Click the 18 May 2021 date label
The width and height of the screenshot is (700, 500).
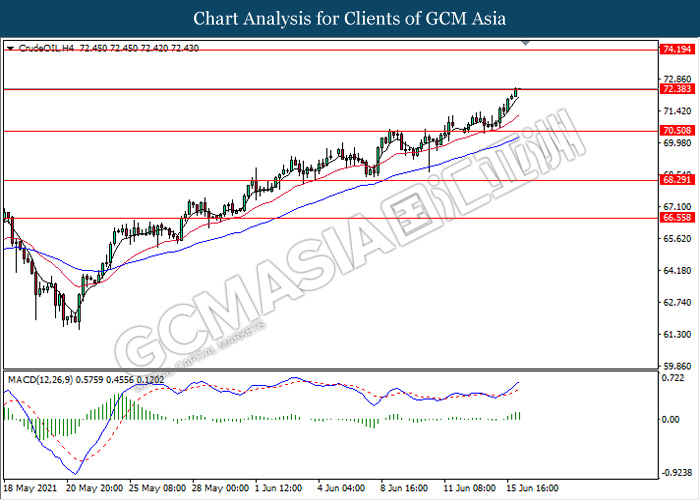point(30,488)
